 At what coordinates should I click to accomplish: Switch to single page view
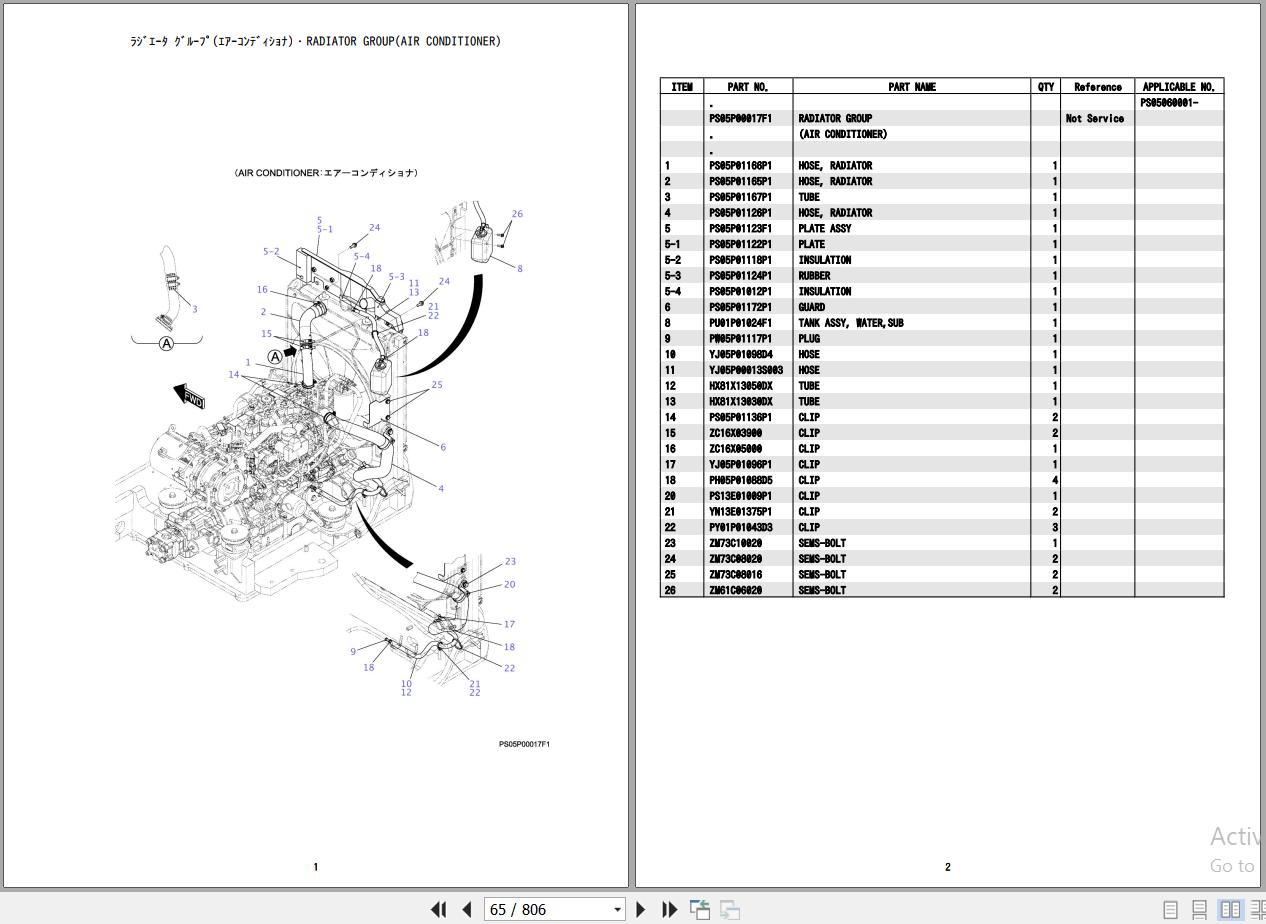pyautogui.click(x=1170, y=910)
